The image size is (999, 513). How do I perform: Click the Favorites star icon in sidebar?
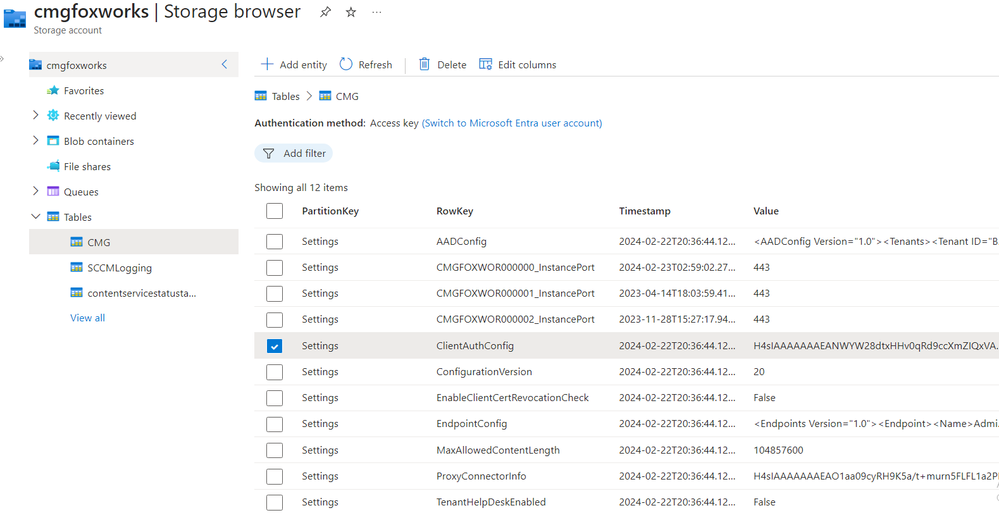[53, 90]
